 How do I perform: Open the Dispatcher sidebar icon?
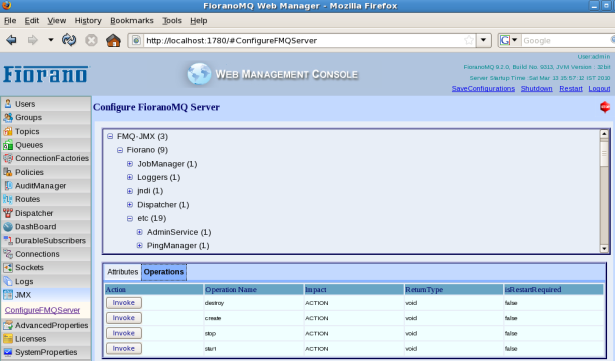(x=8, y=213)
